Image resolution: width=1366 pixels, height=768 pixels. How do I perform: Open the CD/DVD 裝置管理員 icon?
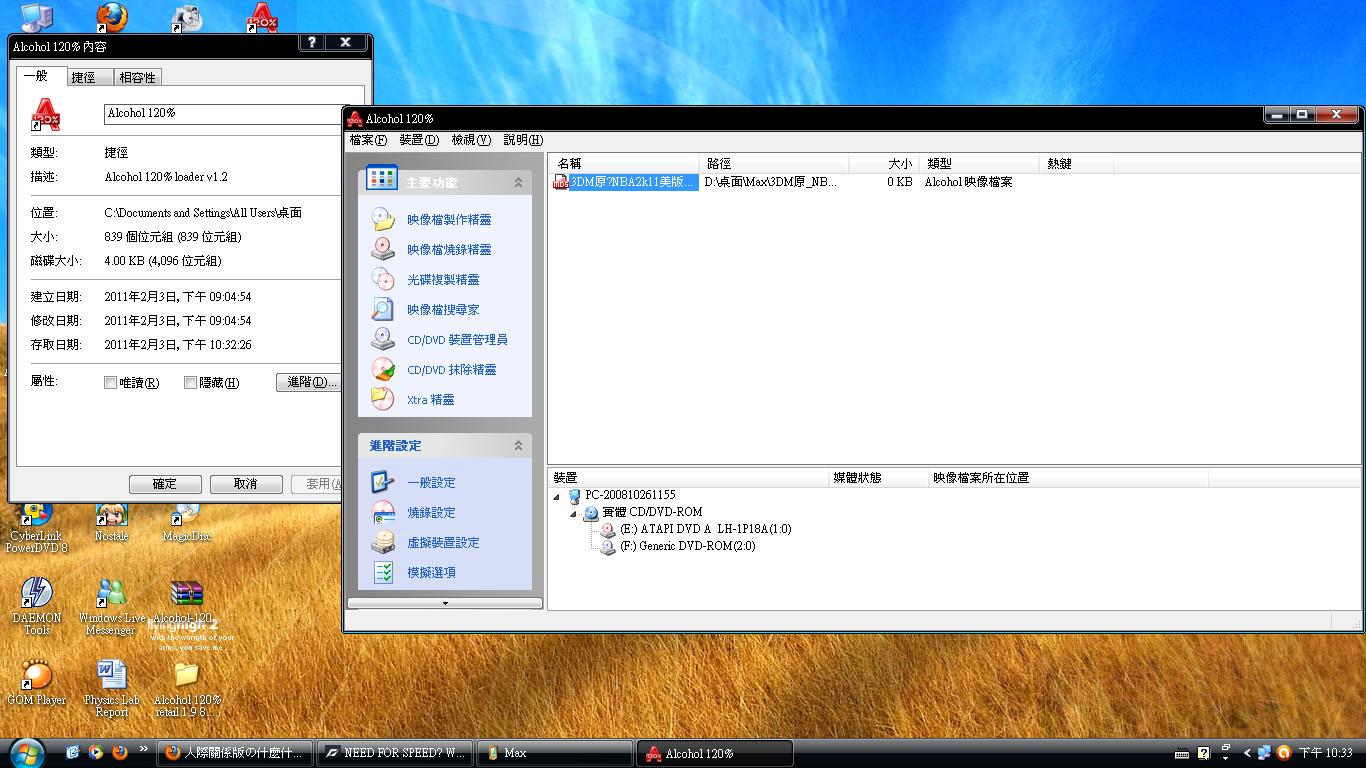click(382, 339)
